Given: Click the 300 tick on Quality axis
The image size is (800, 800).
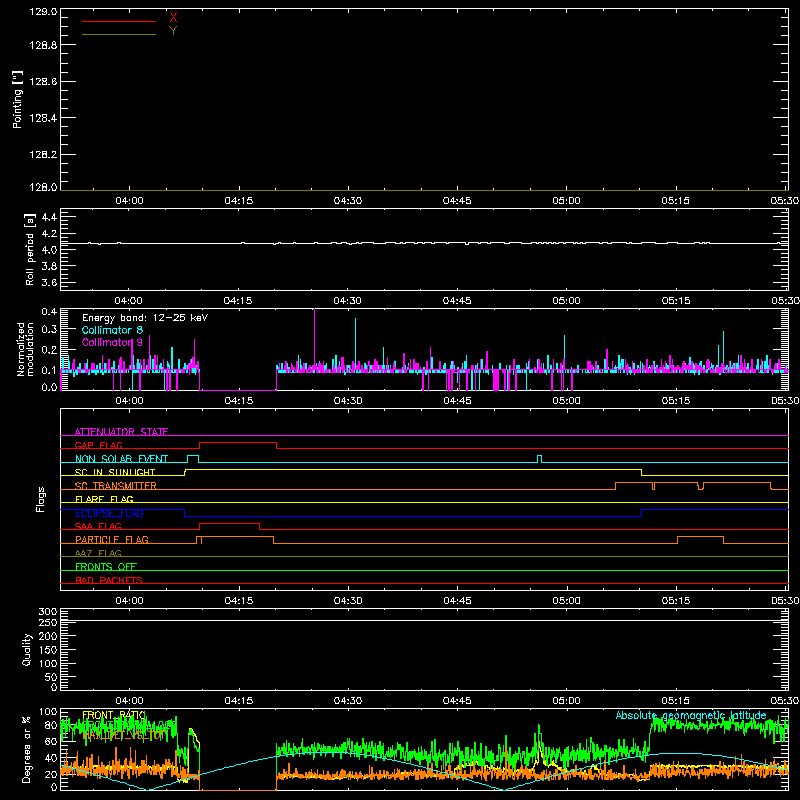Looking at the screenshot, I should (x=47, y=612).
